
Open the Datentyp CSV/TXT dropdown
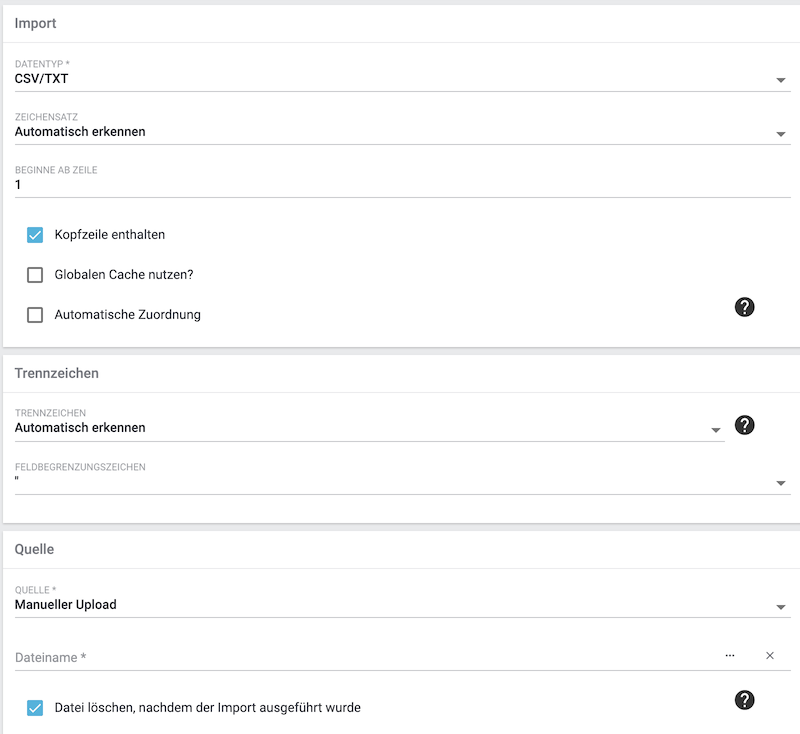[400, 79]
